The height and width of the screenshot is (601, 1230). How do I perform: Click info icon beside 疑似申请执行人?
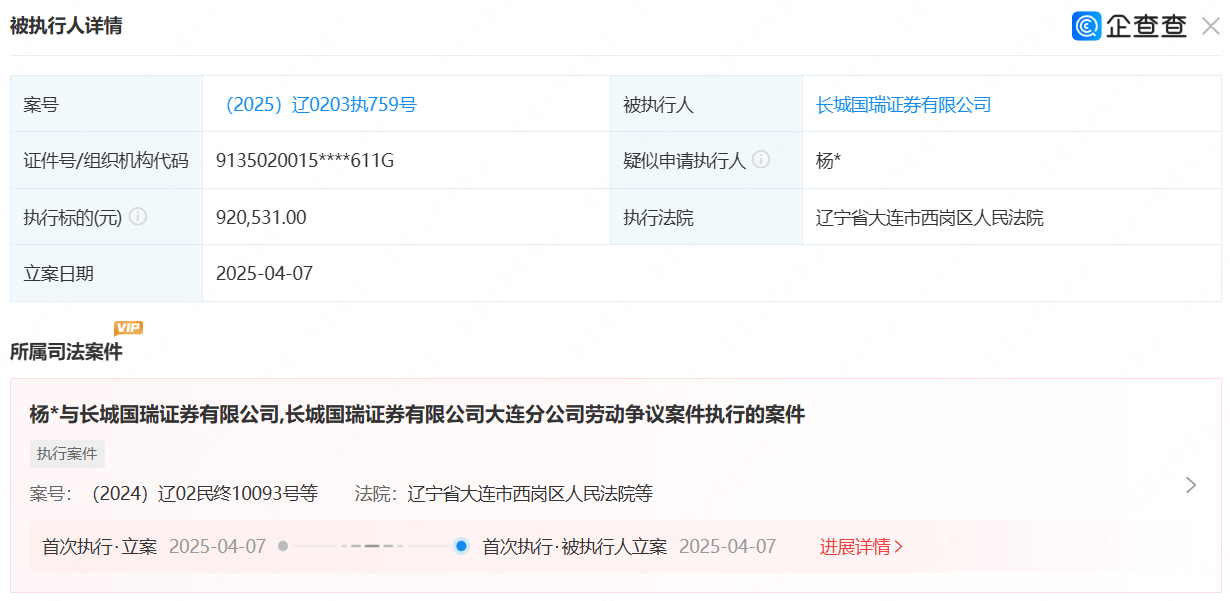tap(761, 159)
